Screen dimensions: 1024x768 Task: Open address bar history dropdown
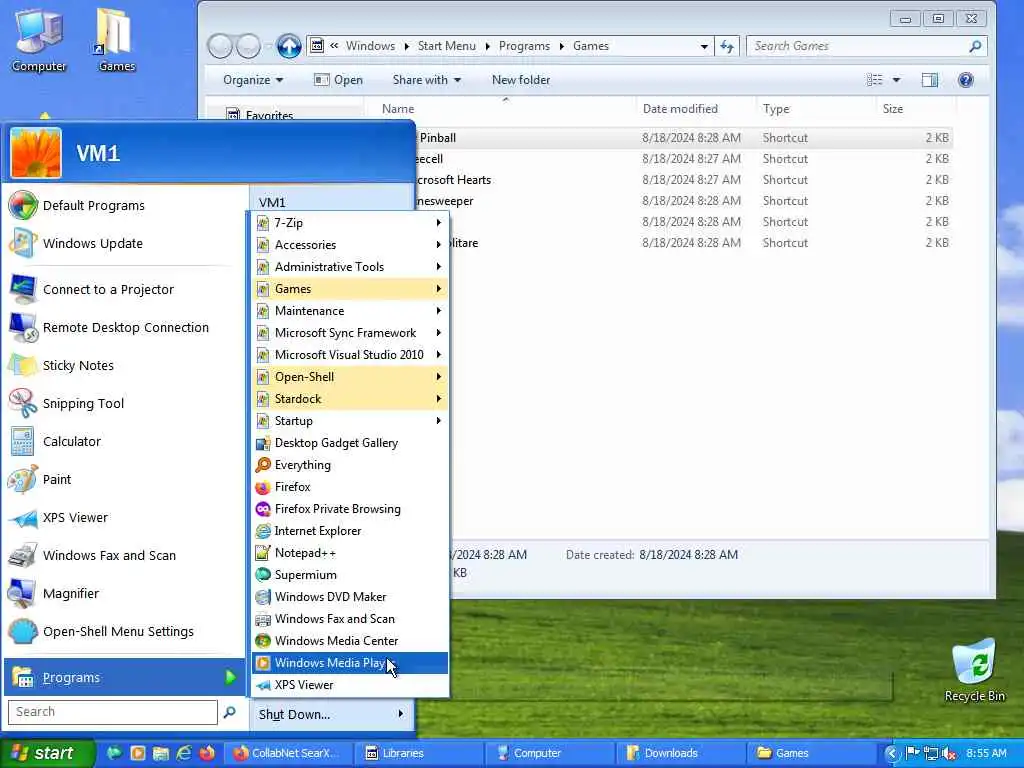703,46
